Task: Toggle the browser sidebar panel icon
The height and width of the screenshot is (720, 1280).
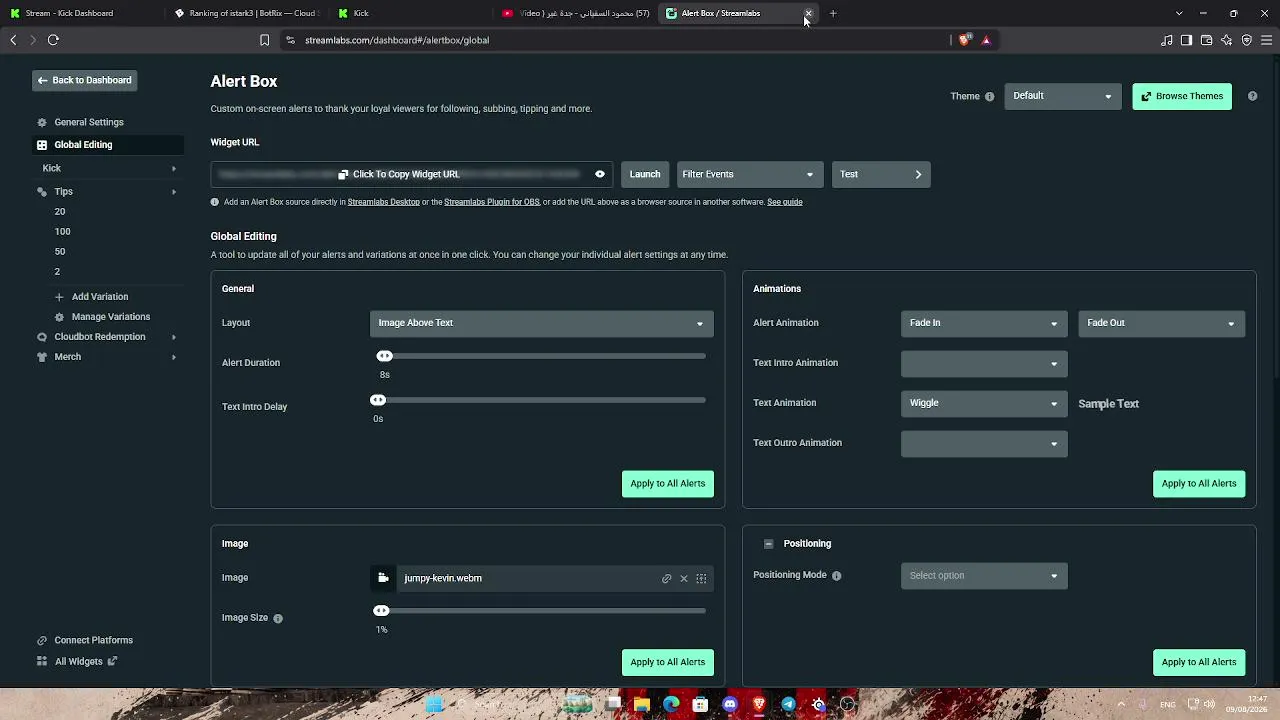Action: [x=1186, y=40]
